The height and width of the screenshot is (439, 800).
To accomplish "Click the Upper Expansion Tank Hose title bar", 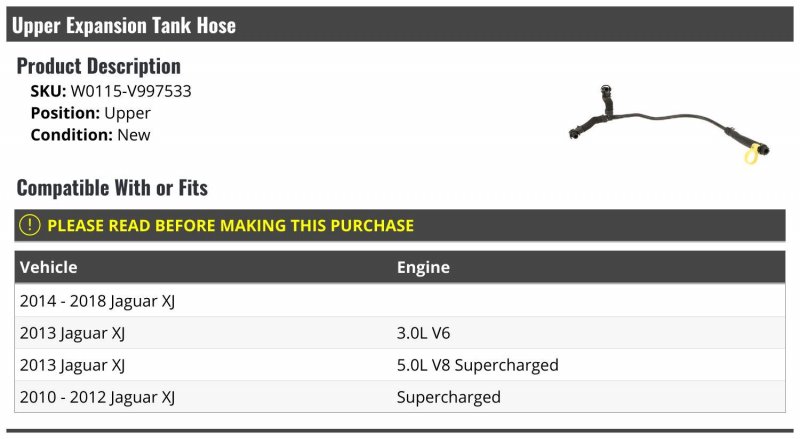I will 400,25.
